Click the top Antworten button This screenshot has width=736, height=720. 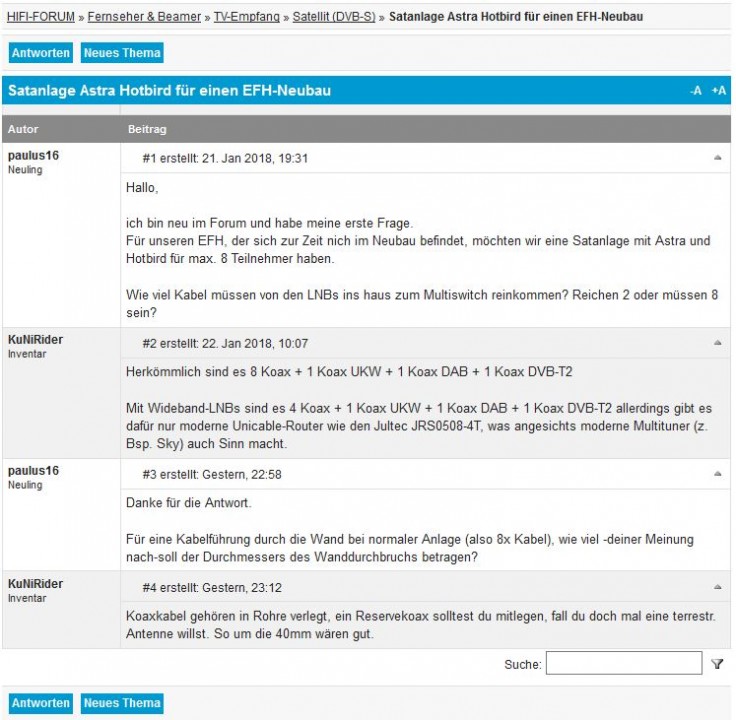tap(41, 53)
